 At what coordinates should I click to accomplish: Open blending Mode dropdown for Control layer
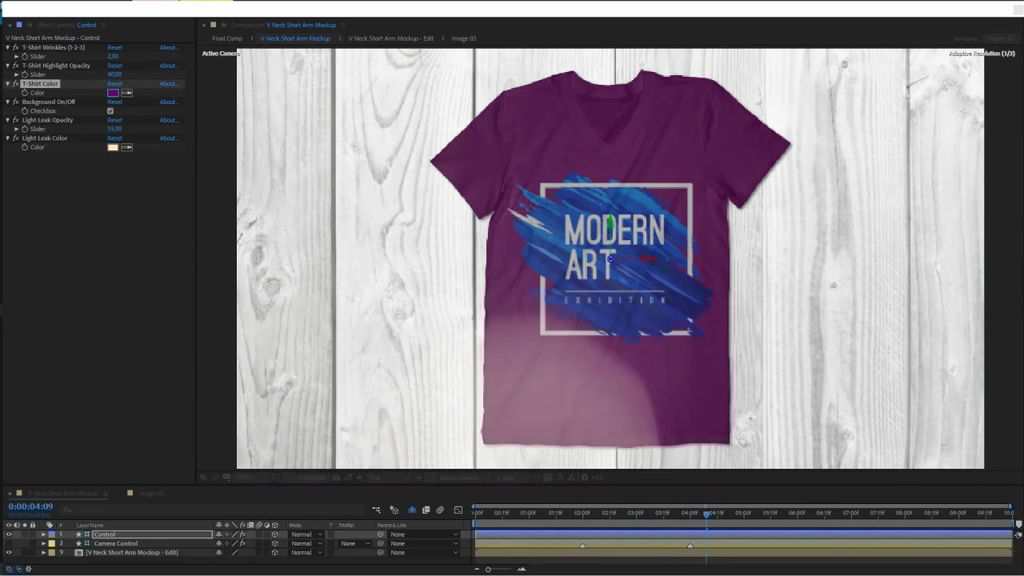point(306,534)
